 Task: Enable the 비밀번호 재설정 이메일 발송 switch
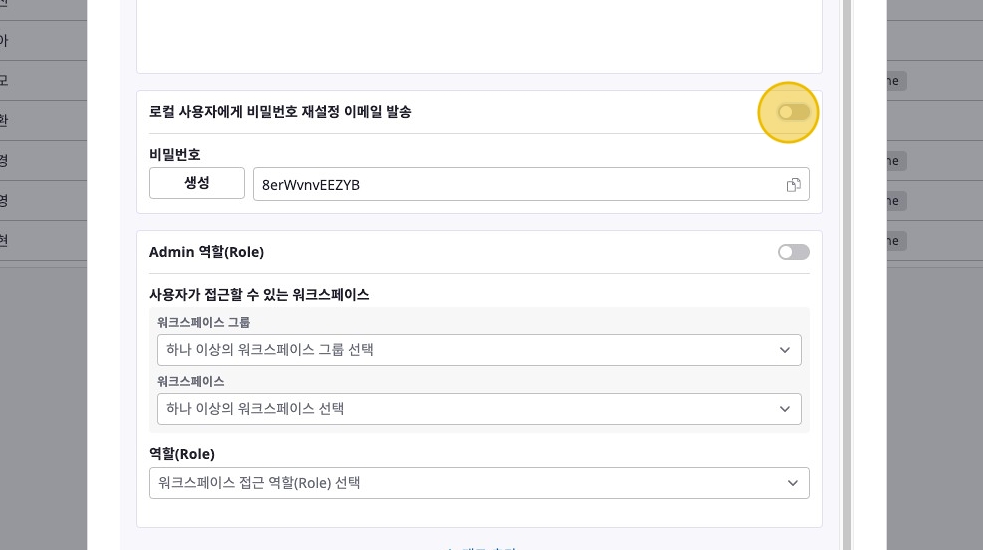[793, 112]
